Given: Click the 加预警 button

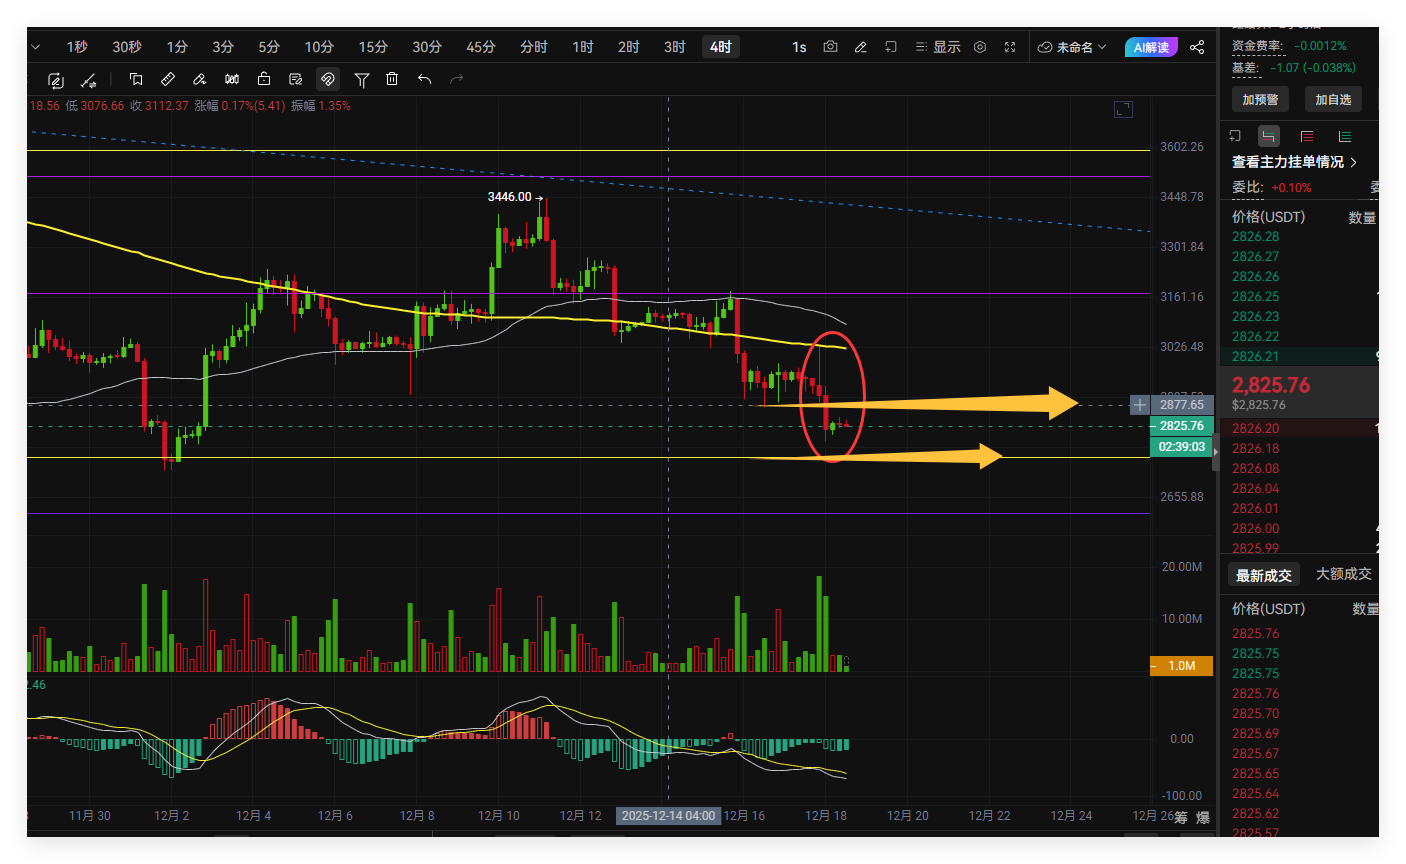Looking at the screenshot, I should click(x=1260, y=99).
